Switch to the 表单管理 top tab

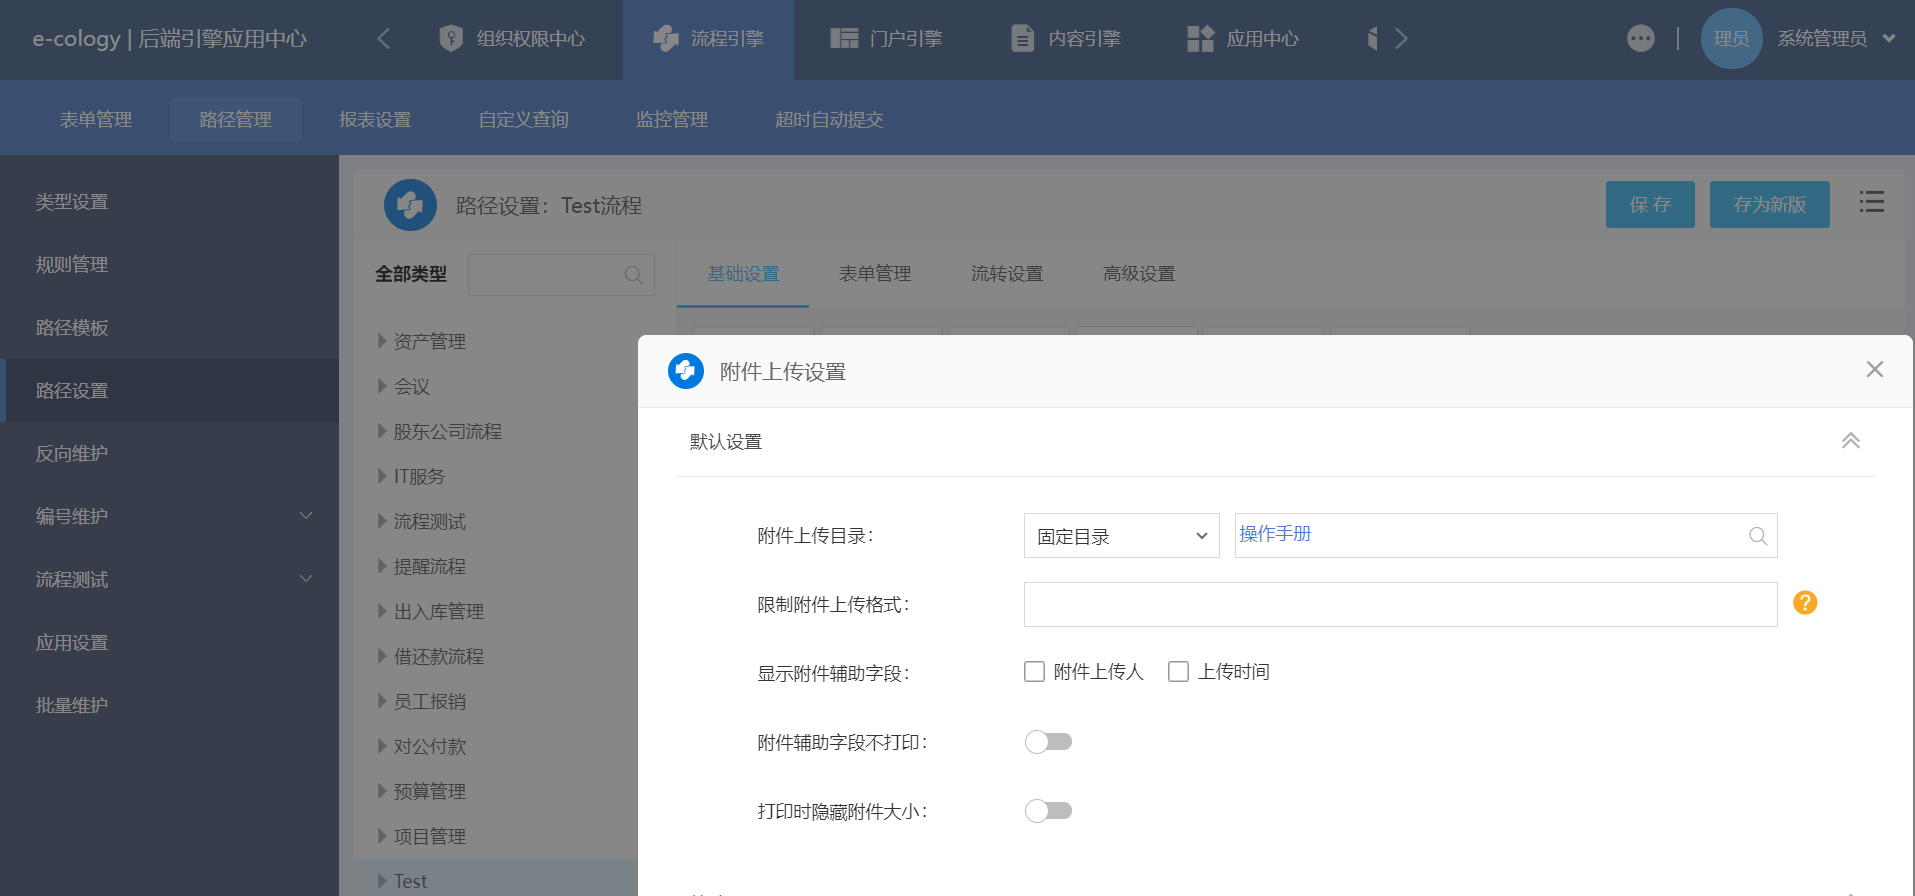click(x=96, y=119)
